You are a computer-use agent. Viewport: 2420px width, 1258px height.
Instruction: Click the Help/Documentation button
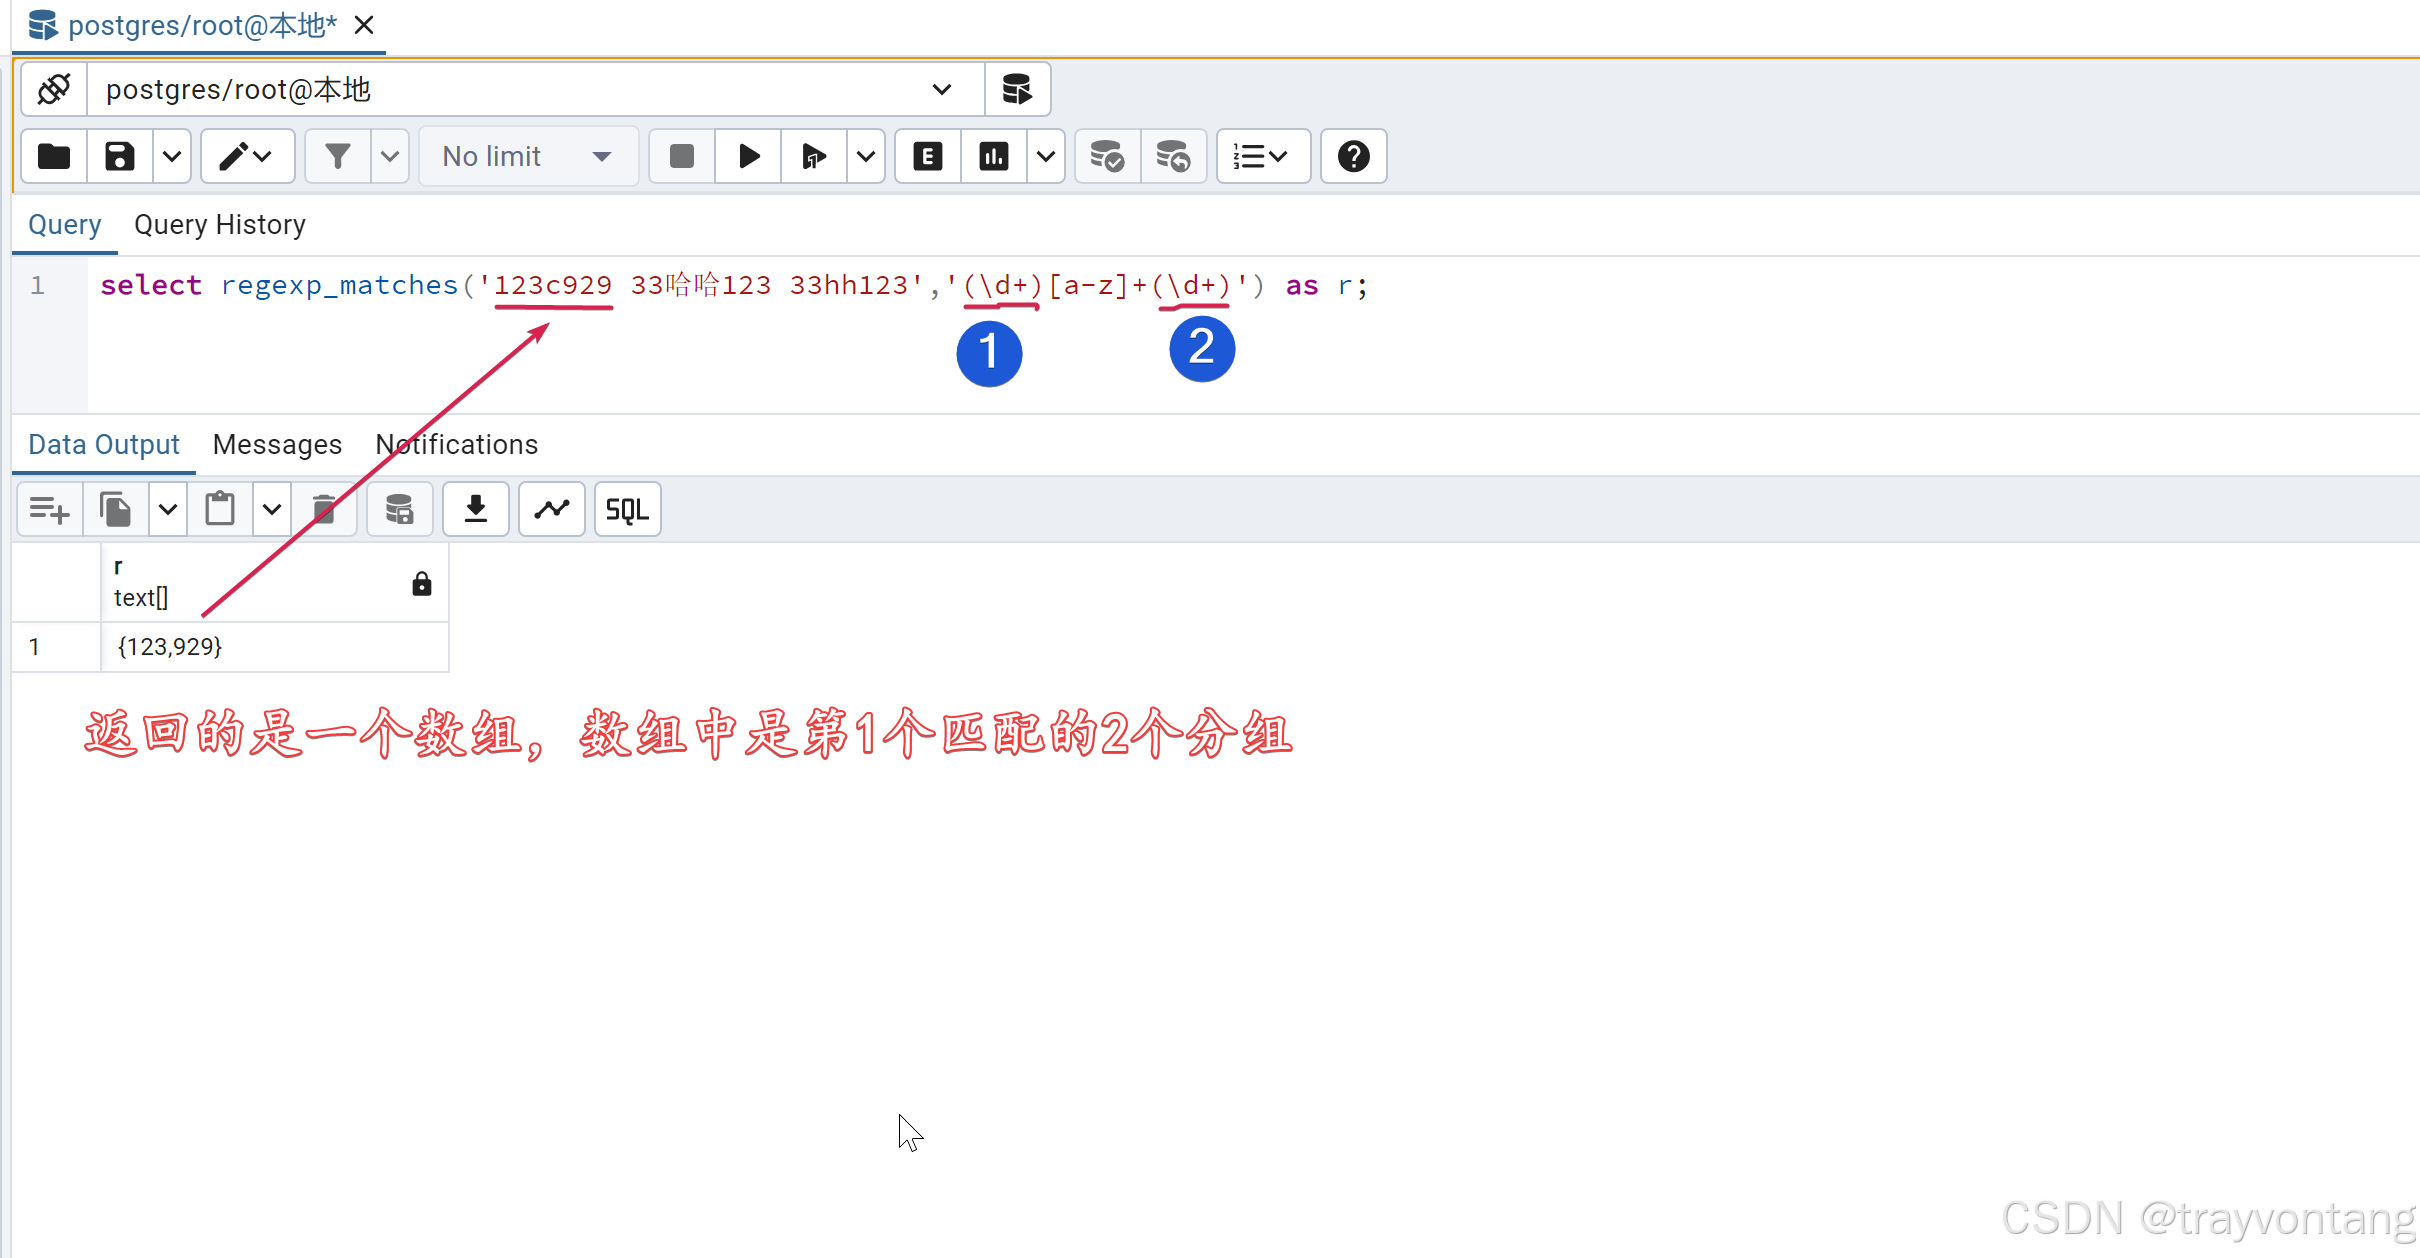tap(1354, 155)
